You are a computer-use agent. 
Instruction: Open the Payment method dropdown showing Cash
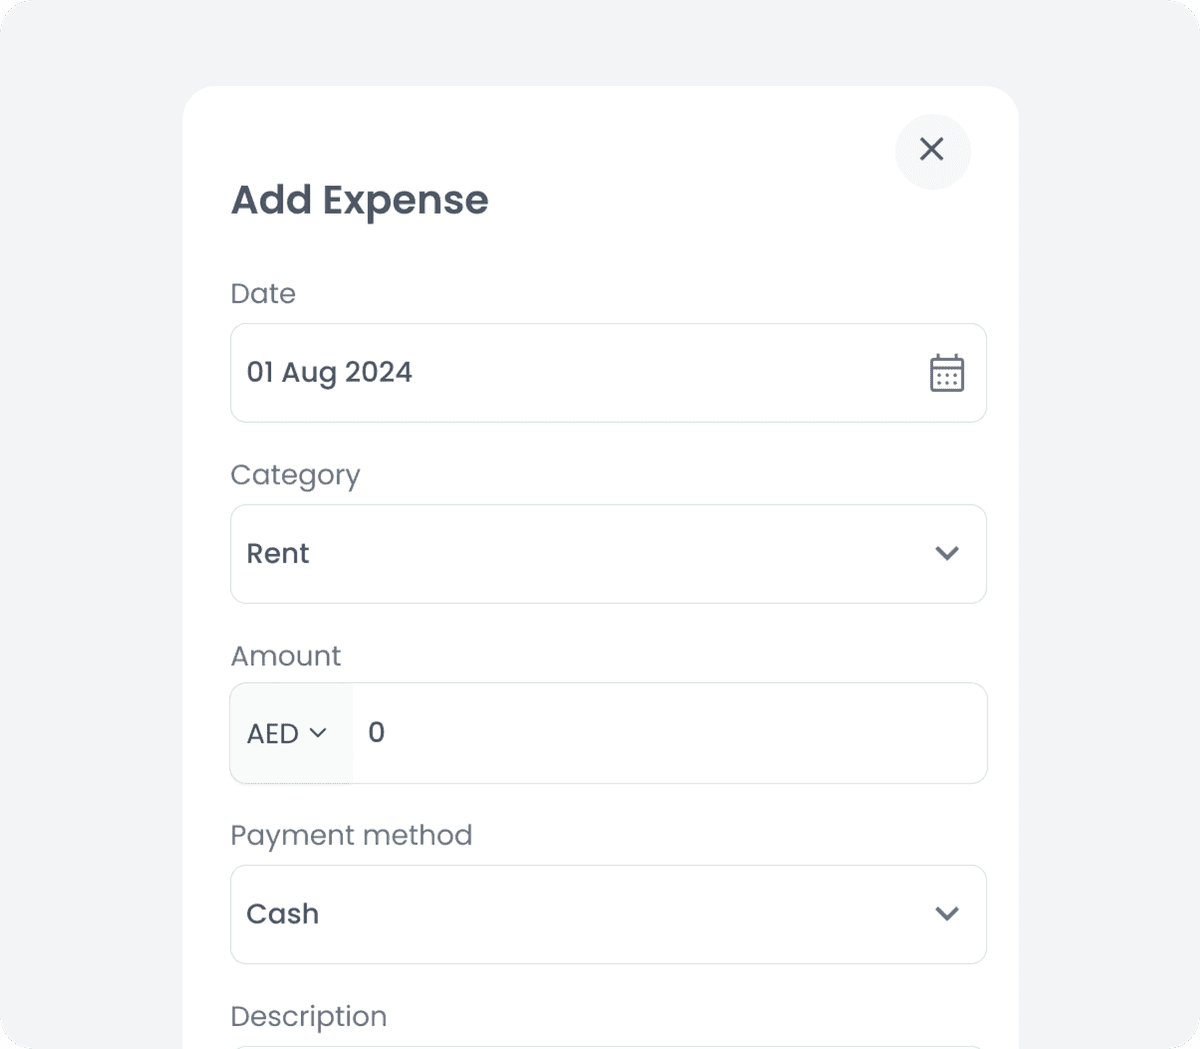point(608,914)
